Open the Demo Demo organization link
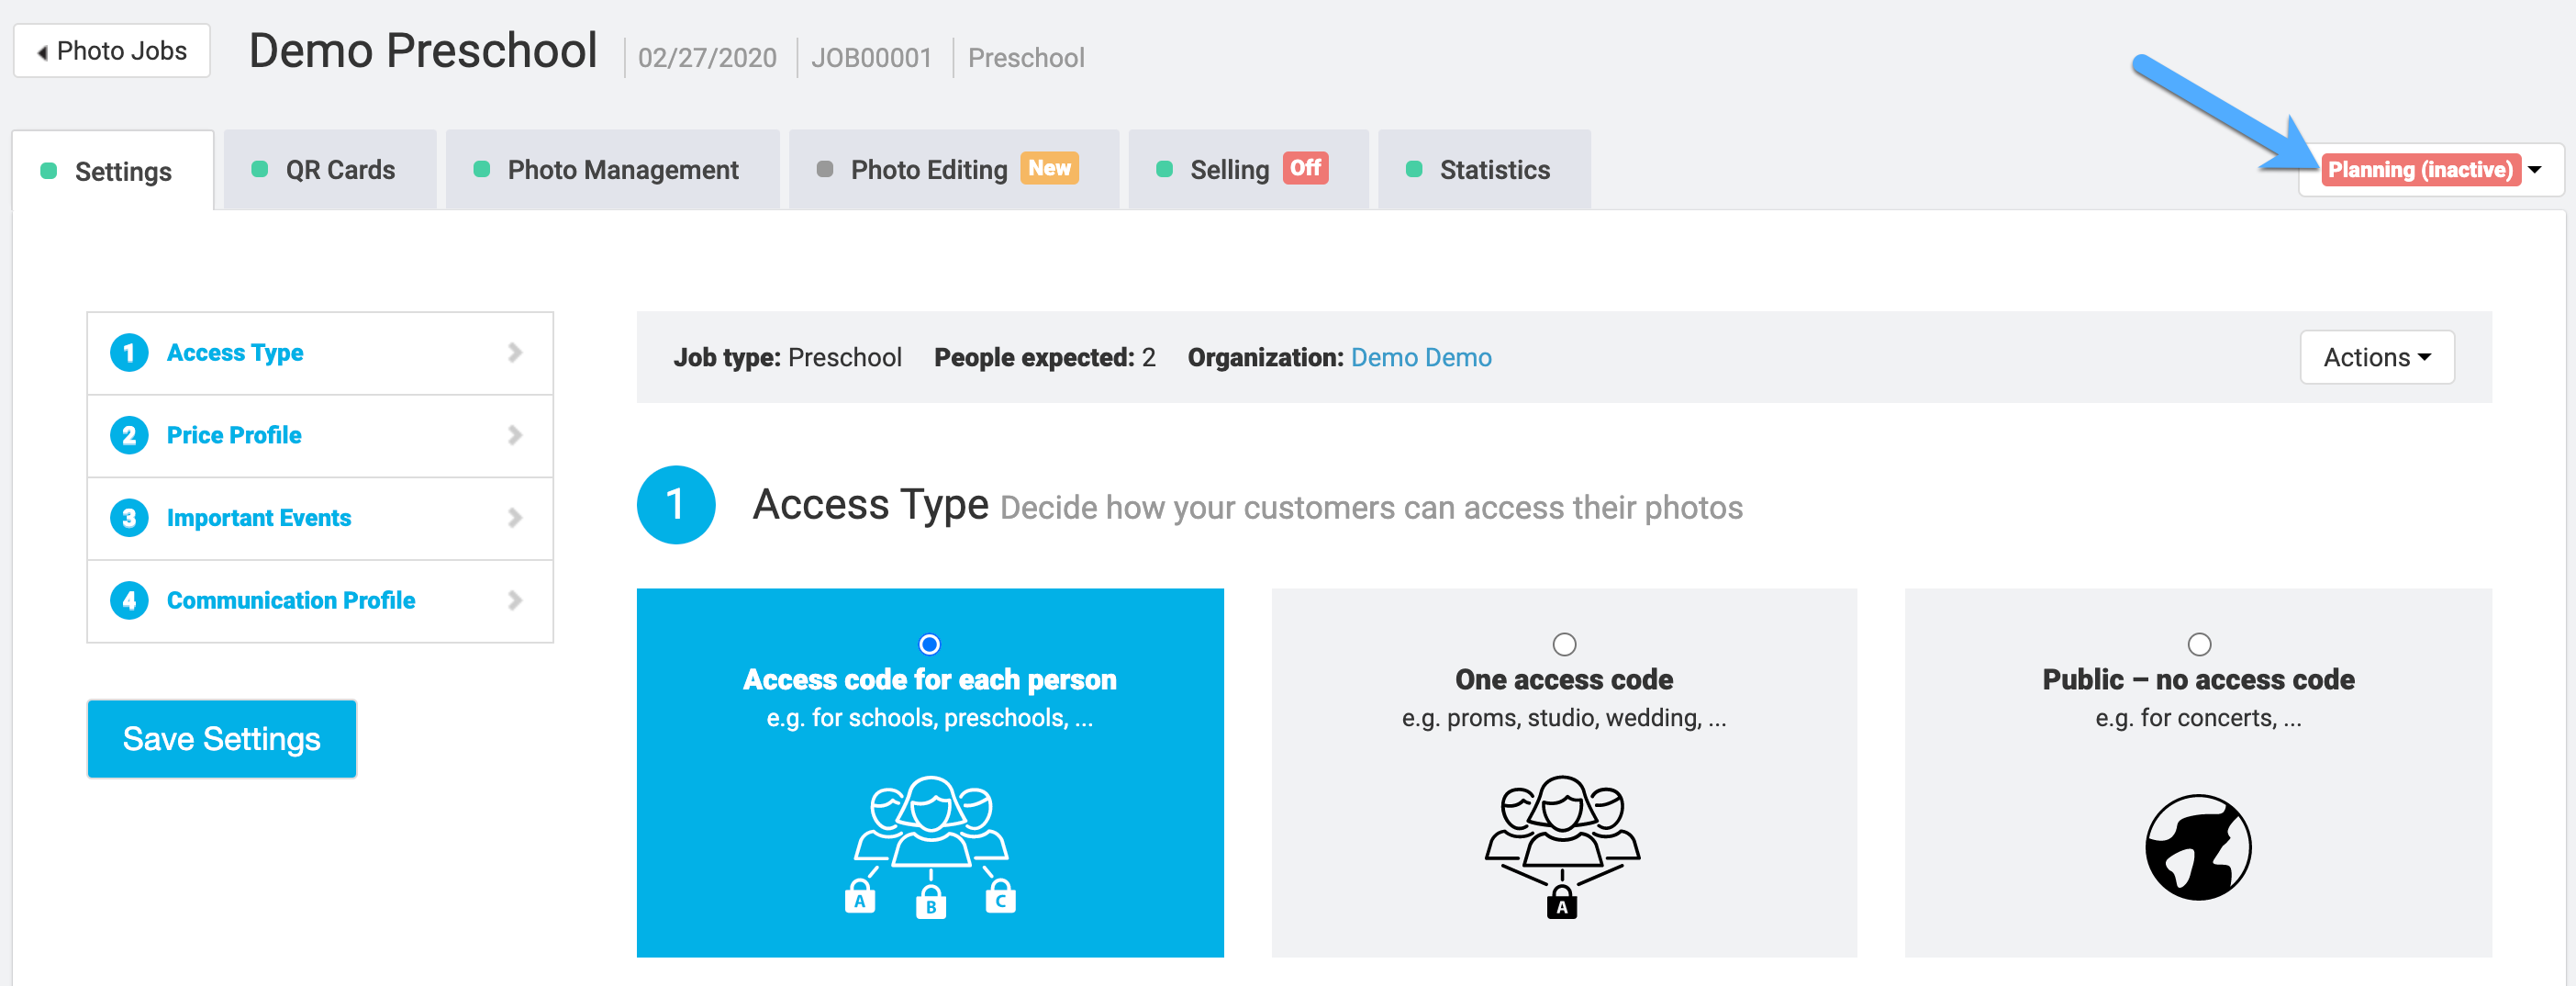 tap(1421, 357)
